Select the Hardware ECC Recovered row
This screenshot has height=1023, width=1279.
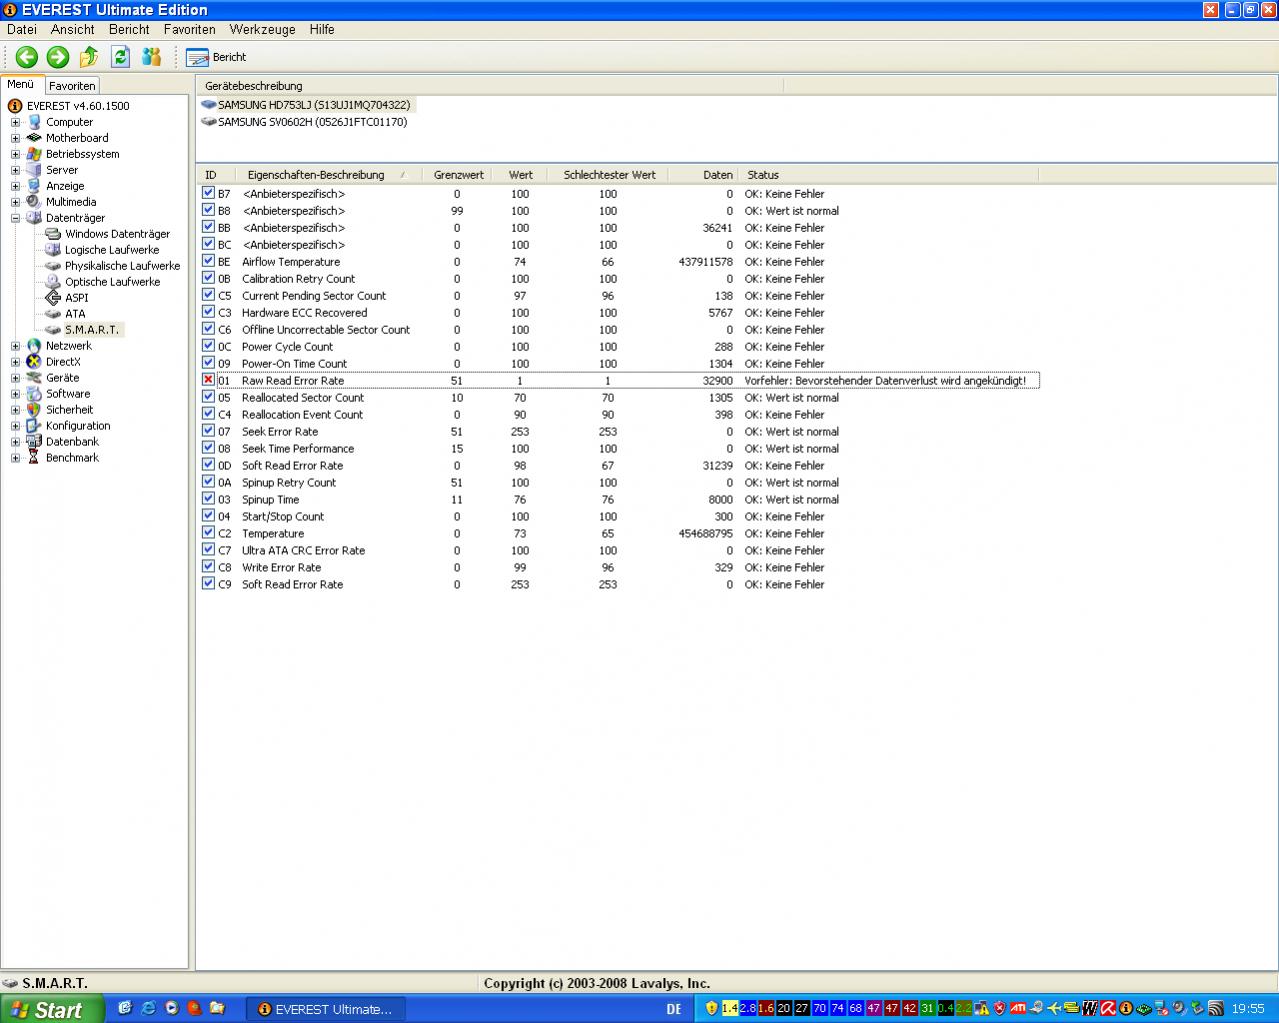click(619, 313)
